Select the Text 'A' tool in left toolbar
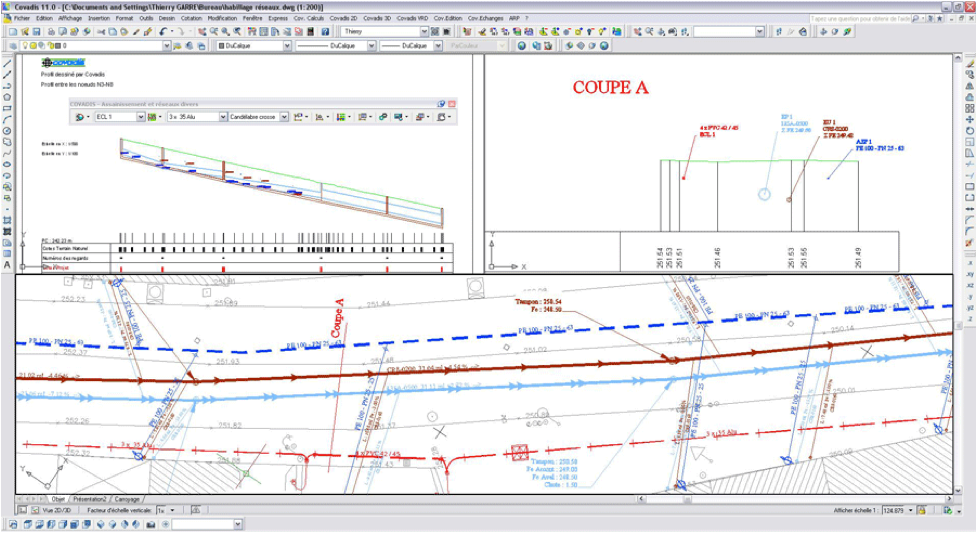 pyautogui.click(x=8, y=265)
